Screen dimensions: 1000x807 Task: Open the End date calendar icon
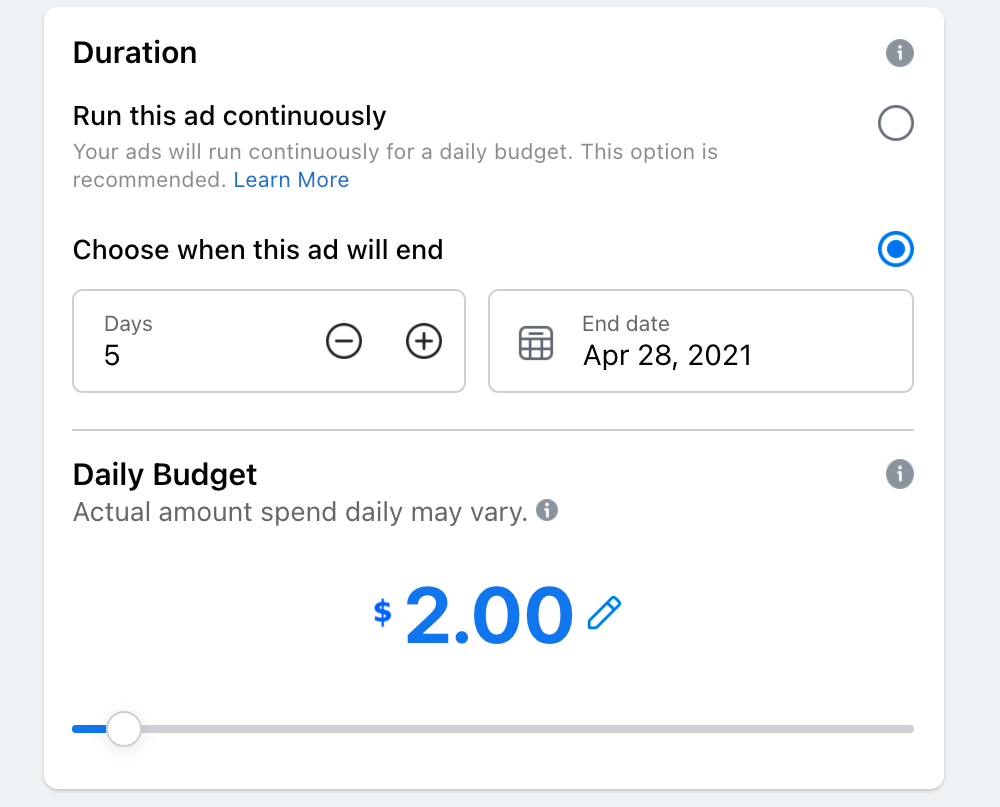(x=536, y=343)
